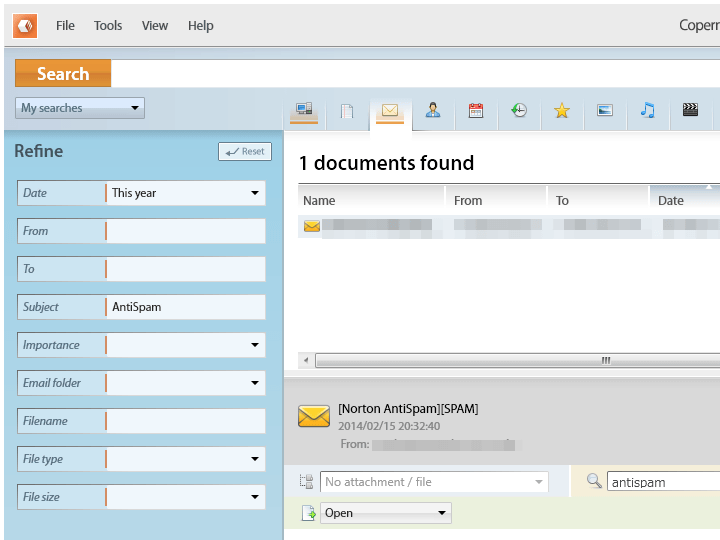Click the orange Search button
The width and height of the screenshot is (720, 540).
[x=63, y=73]
